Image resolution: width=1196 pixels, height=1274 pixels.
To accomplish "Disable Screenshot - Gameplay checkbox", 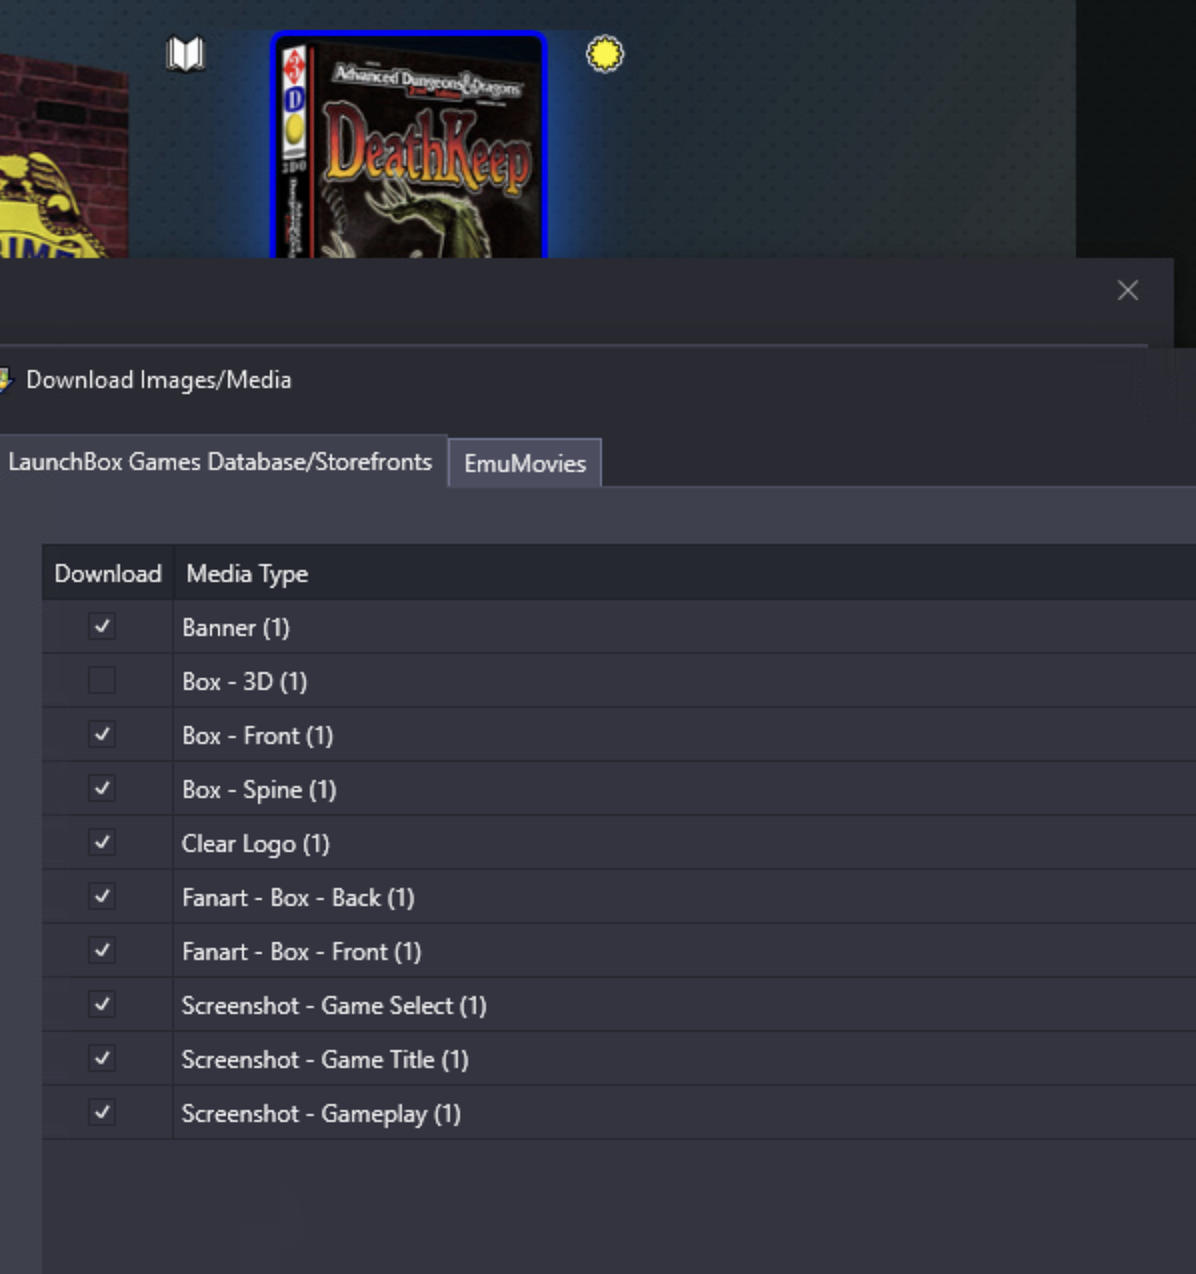I will point(102,1113).
